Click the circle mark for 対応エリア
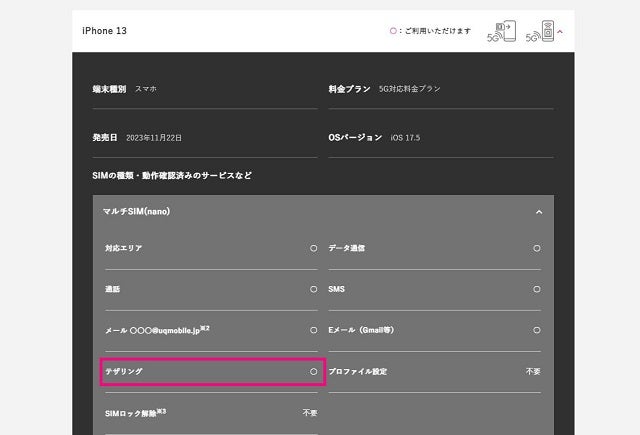 coord(313,248)
